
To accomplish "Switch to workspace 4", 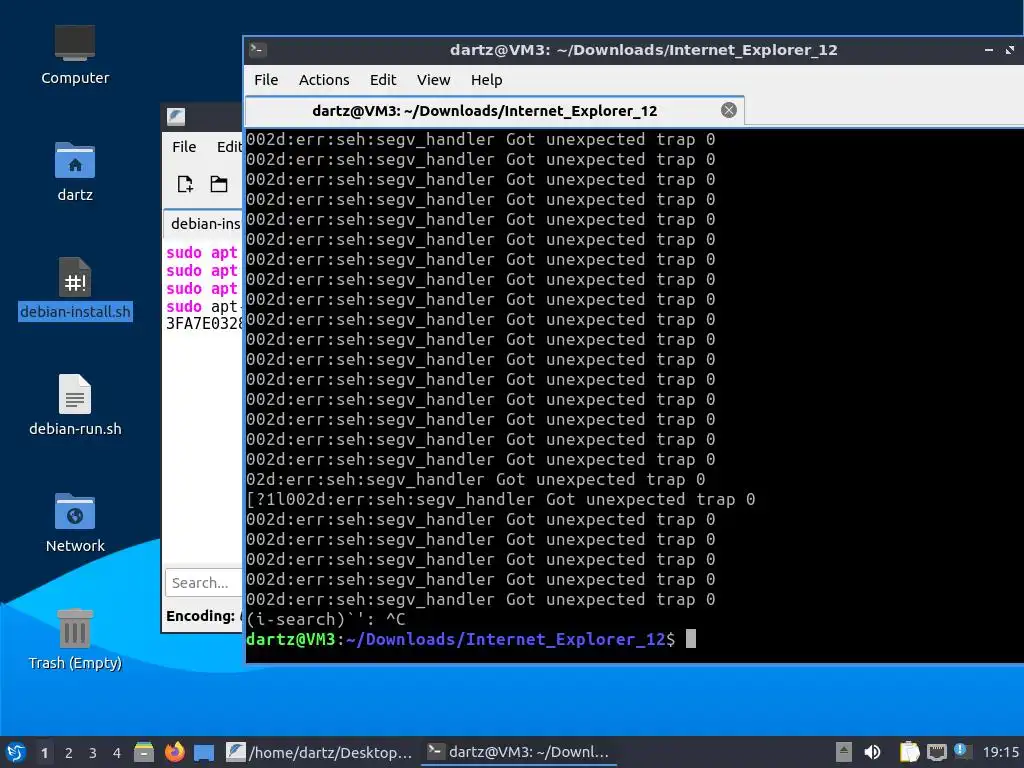I will (x=117, y=753).
